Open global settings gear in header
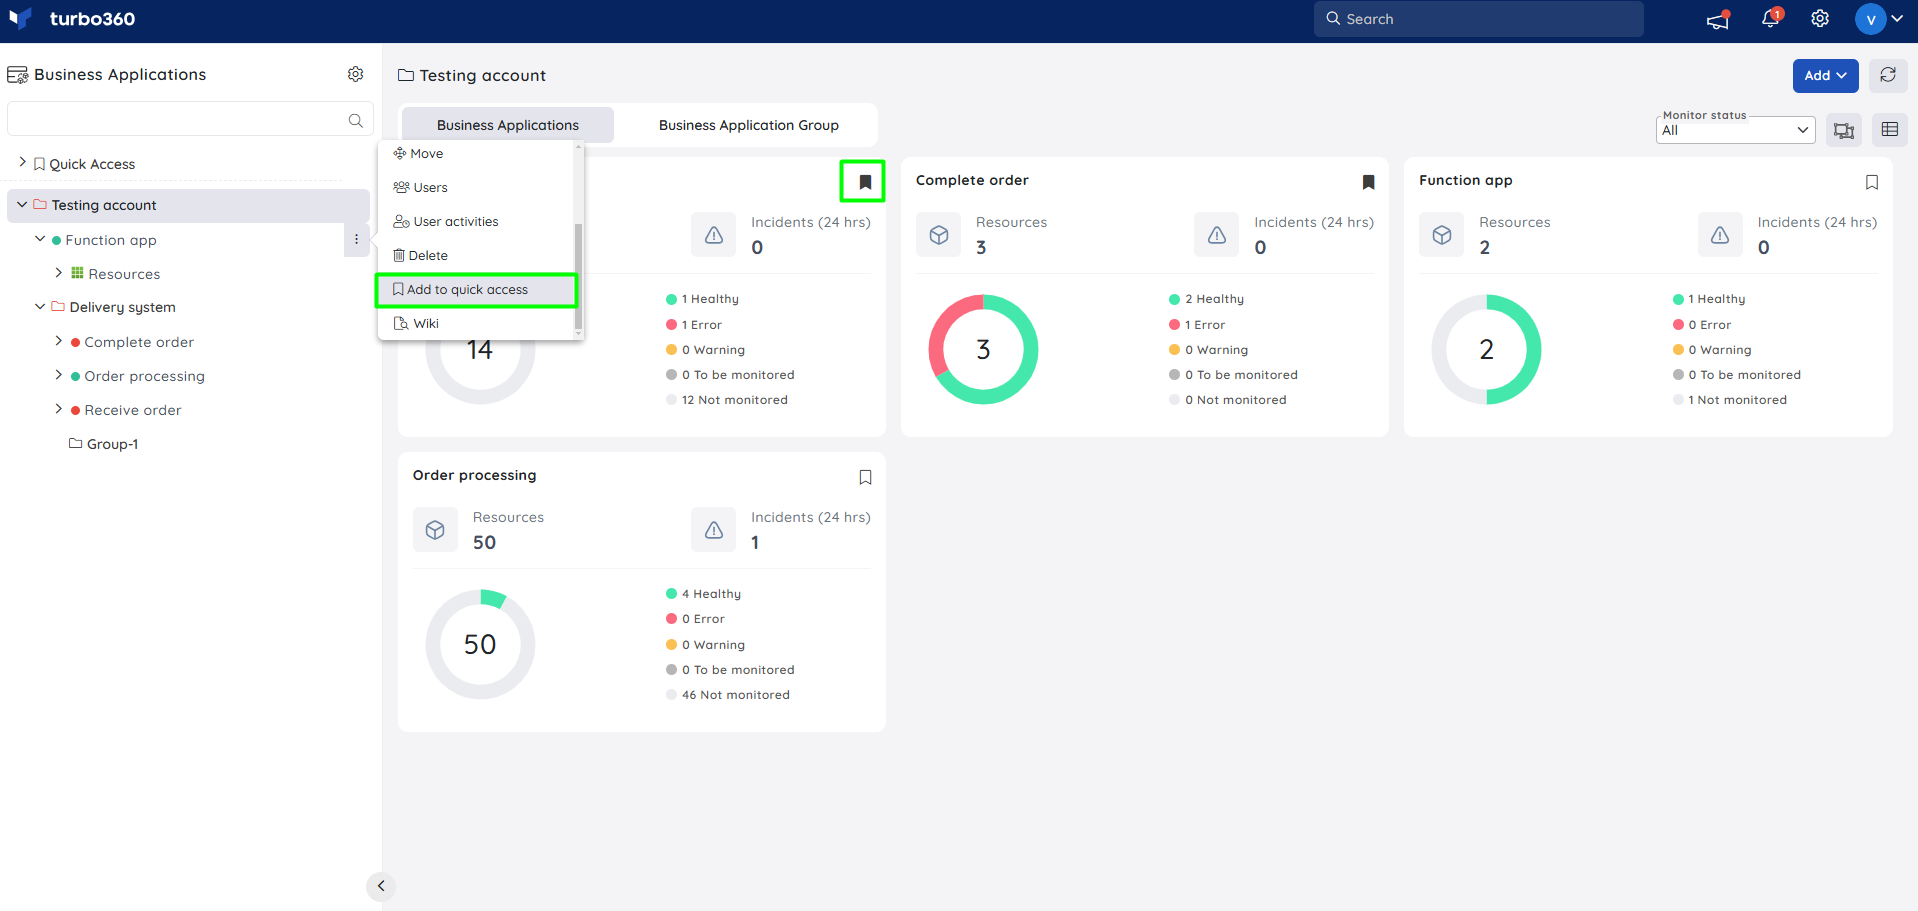 click(1820, 19)
